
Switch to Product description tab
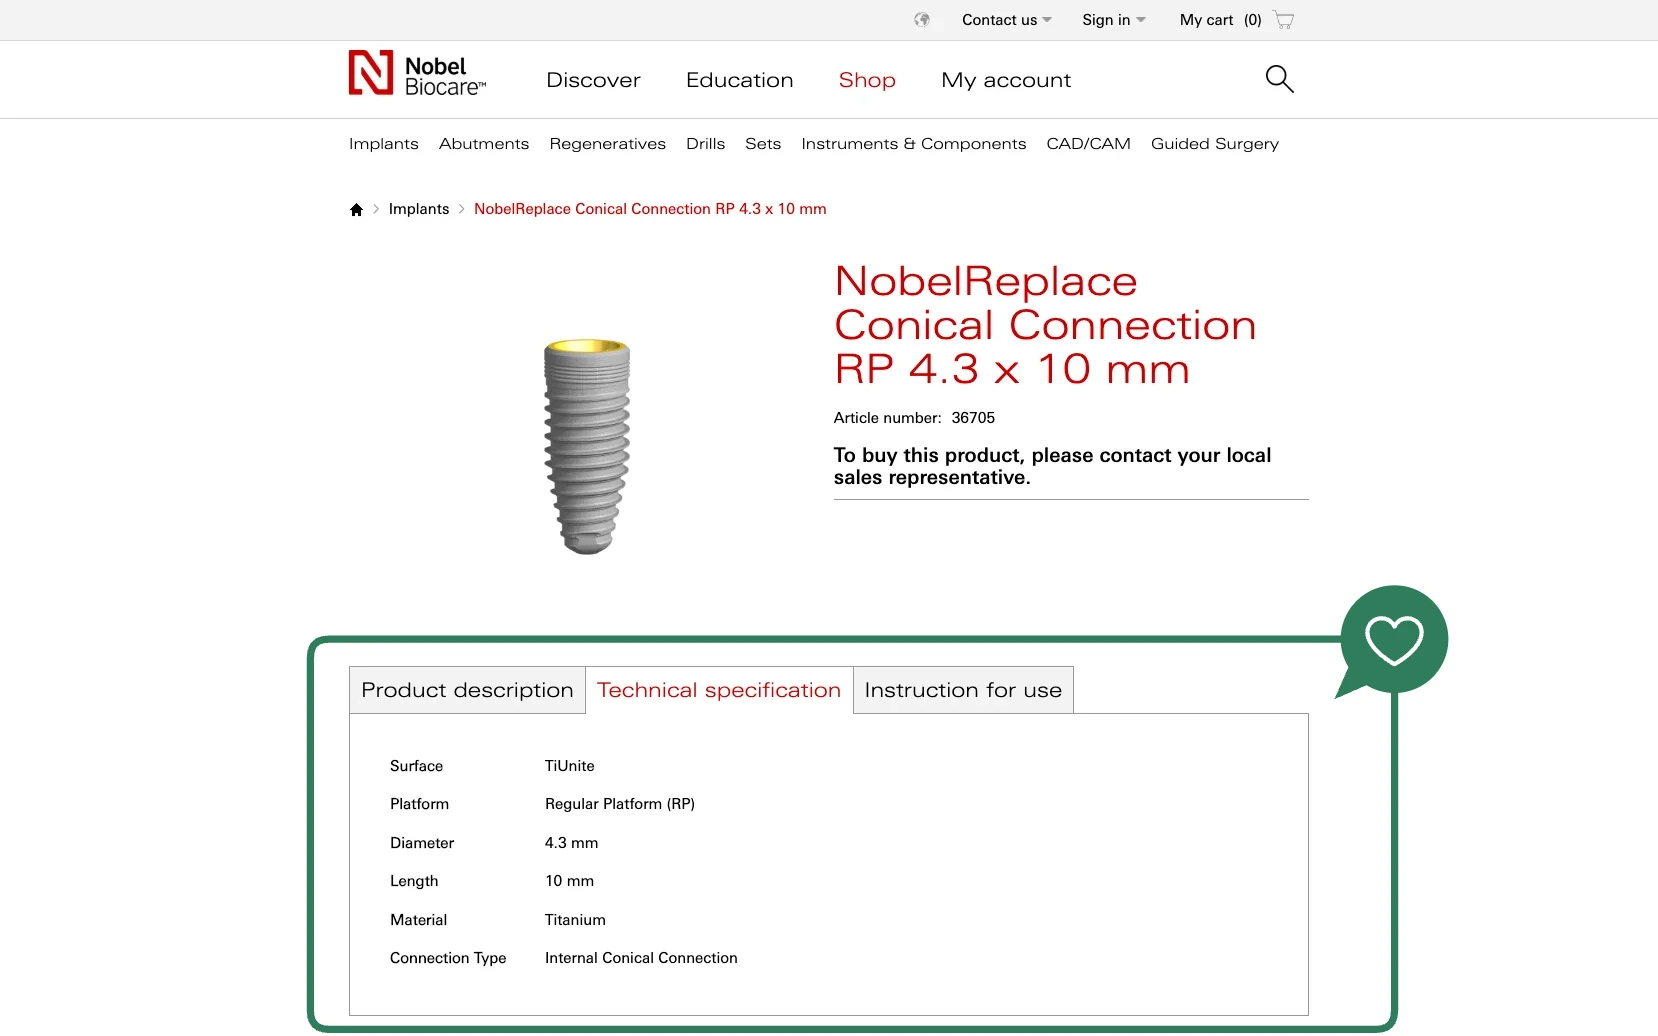(467, 690)
